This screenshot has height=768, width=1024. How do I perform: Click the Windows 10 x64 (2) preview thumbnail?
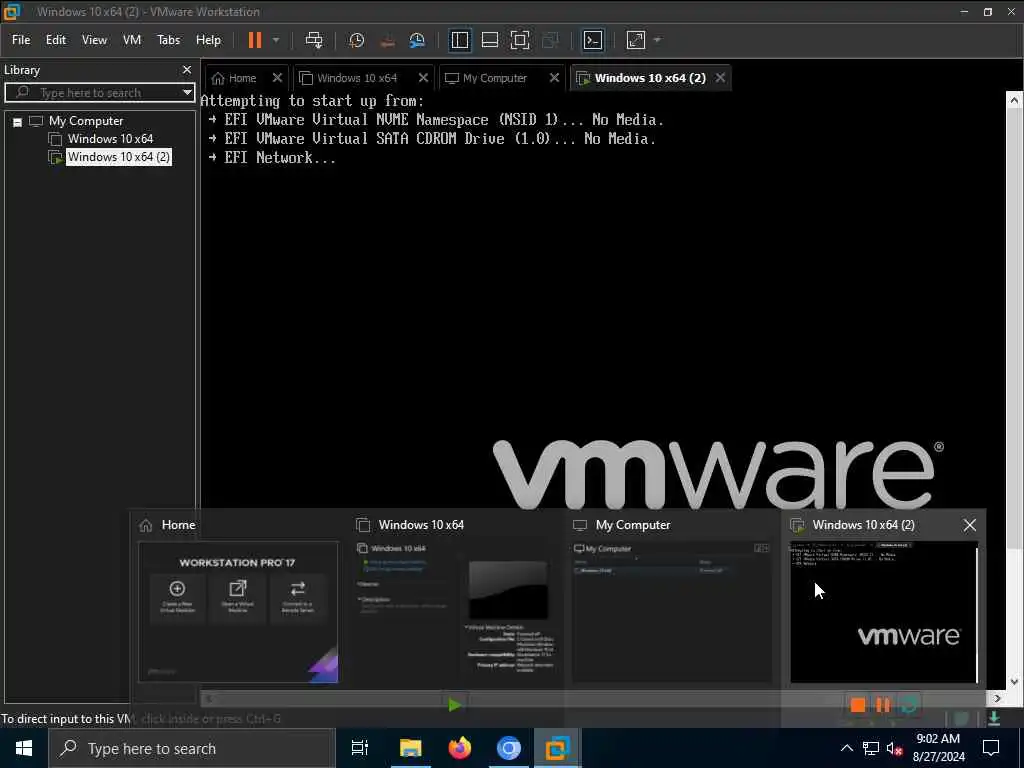884,612
